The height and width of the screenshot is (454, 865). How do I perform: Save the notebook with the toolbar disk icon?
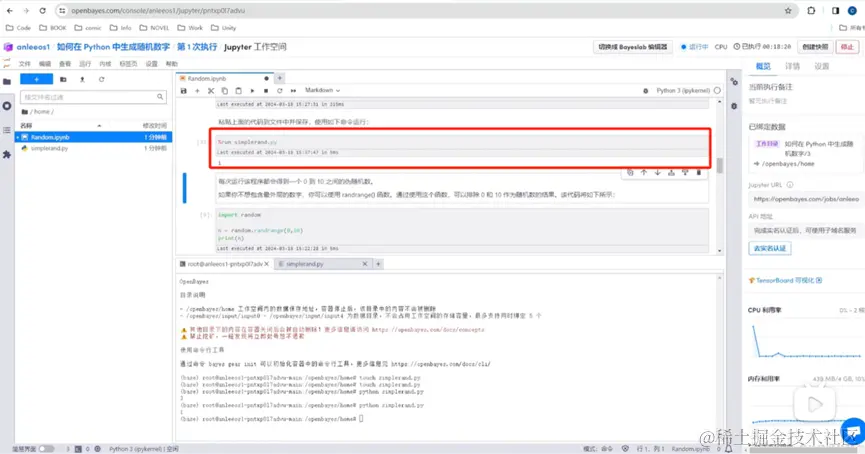pos(184,90)
